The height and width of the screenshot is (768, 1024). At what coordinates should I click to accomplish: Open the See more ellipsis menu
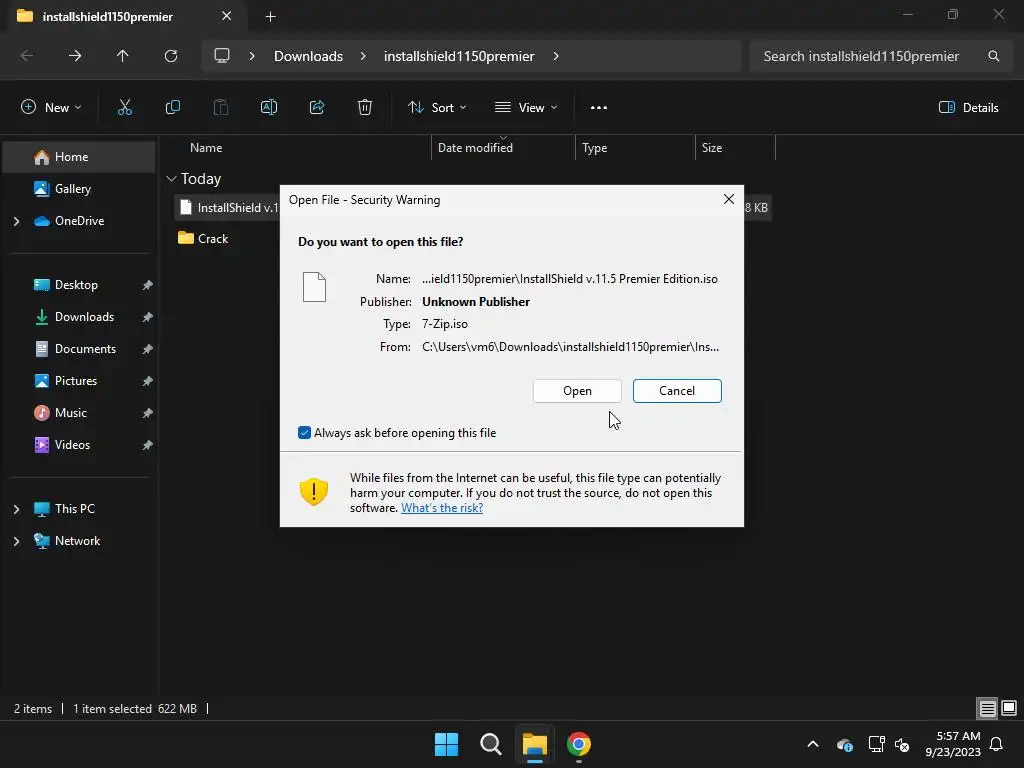599,108
